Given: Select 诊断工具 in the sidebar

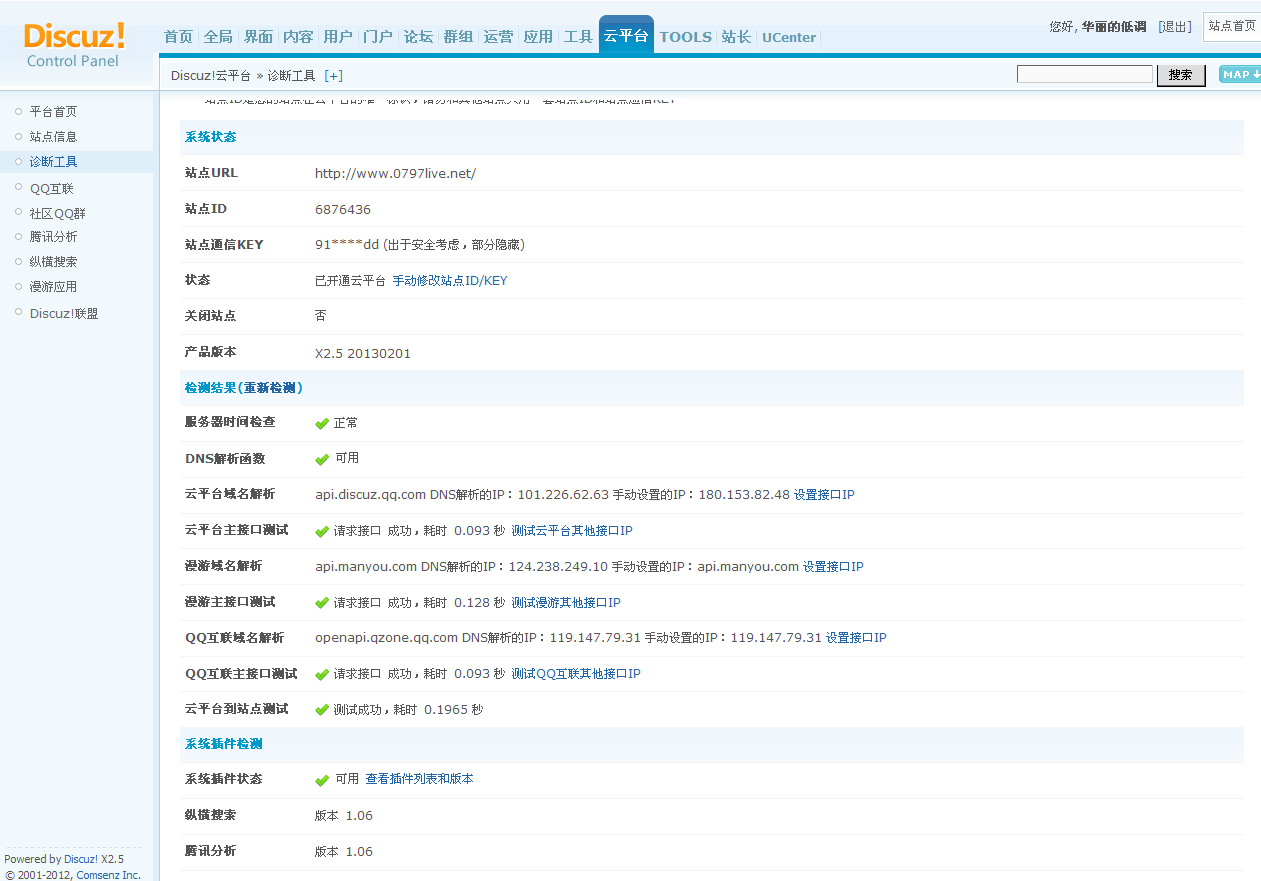Looking at the screenshot, I should click(x=53, y=162).
